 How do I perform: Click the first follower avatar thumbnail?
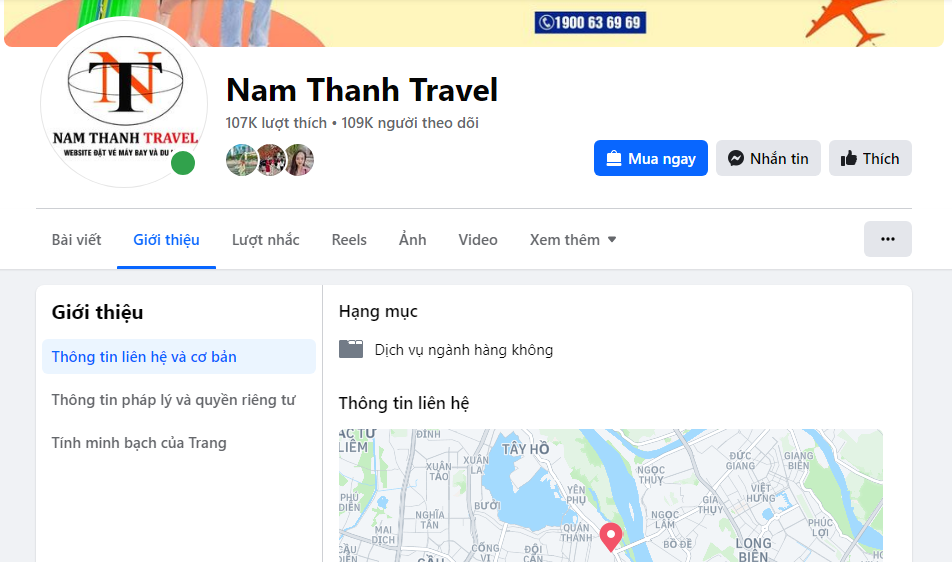tap(241, 160)
